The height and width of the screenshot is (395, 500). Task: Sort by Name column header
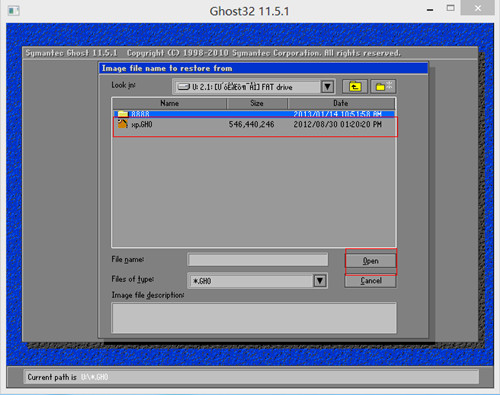coord(169,103)
